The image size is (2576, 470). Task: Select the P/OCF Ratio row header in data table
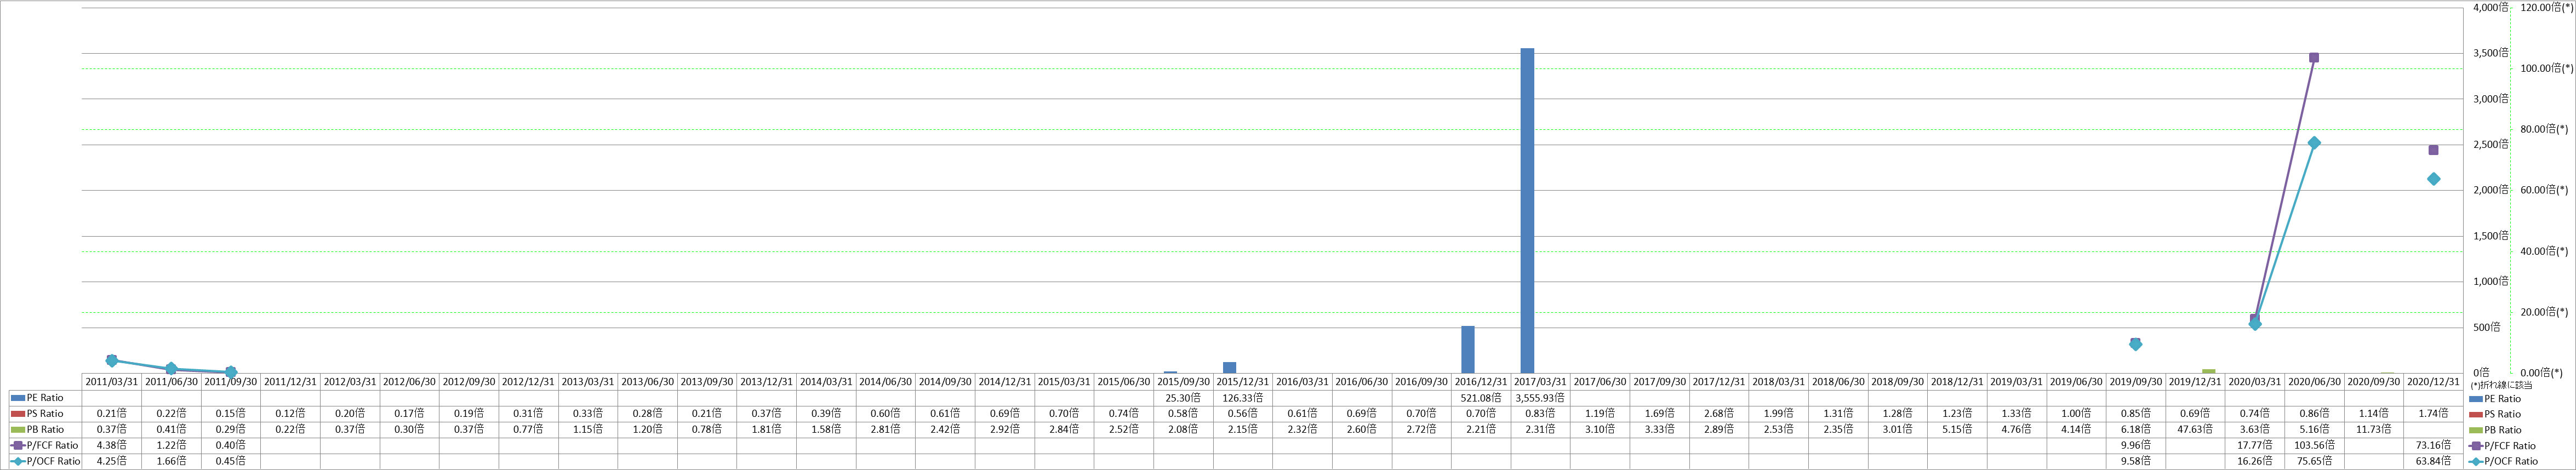pyautogui.click(x=44, y=461)
